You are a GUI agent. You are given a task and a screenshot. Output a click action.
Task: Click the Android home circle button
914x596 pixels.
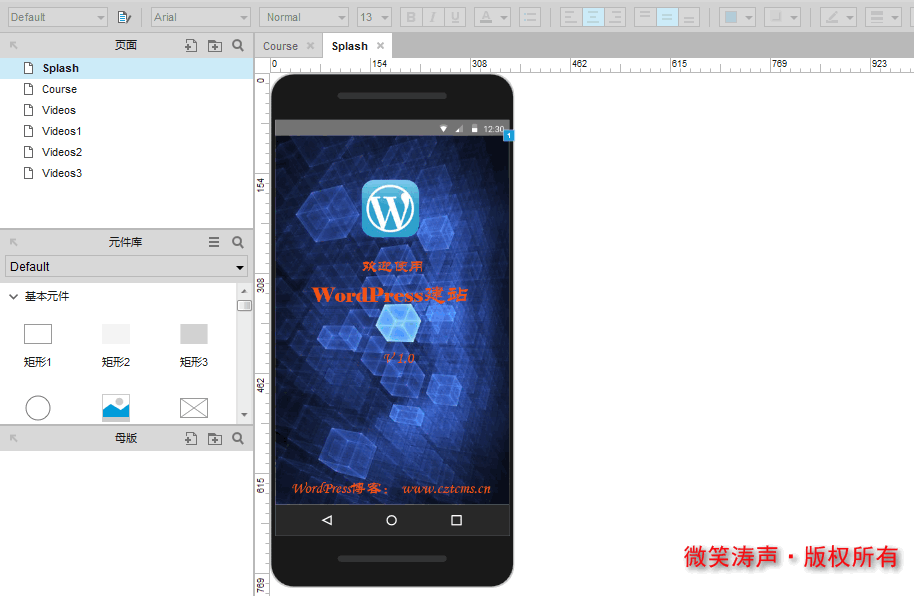point(392,520)
